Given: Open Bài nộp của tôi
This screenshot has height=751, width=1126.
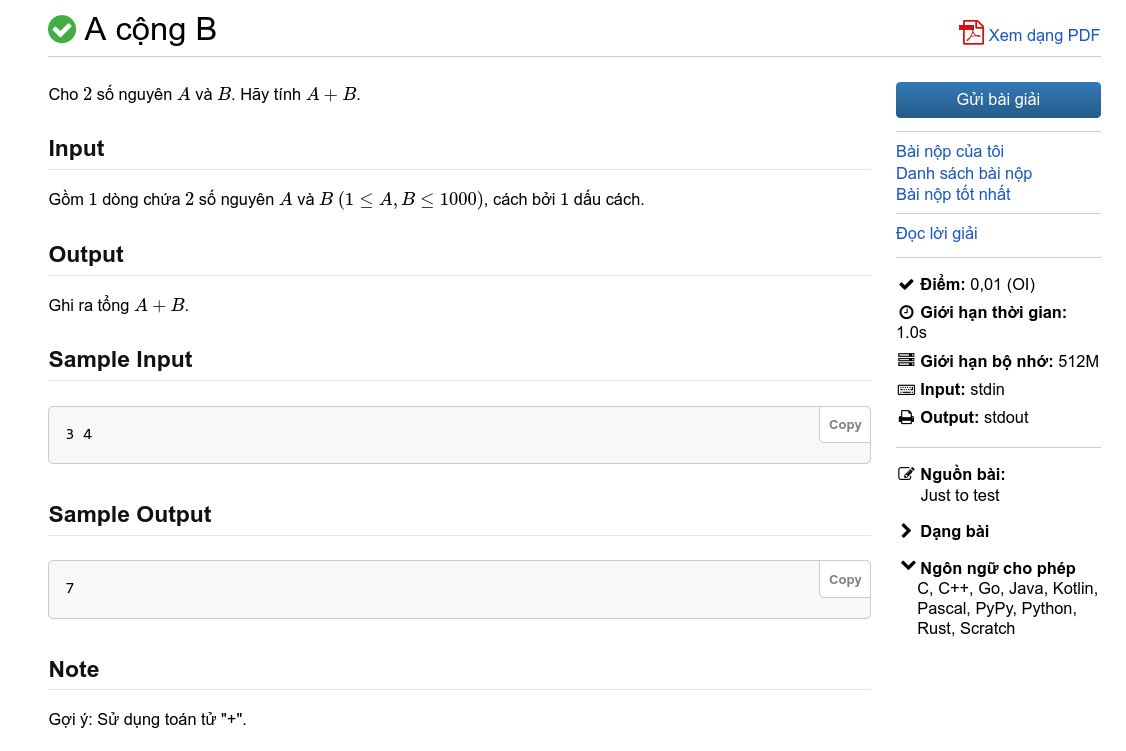Looking at the screenshot, I should tap(949, 152).
